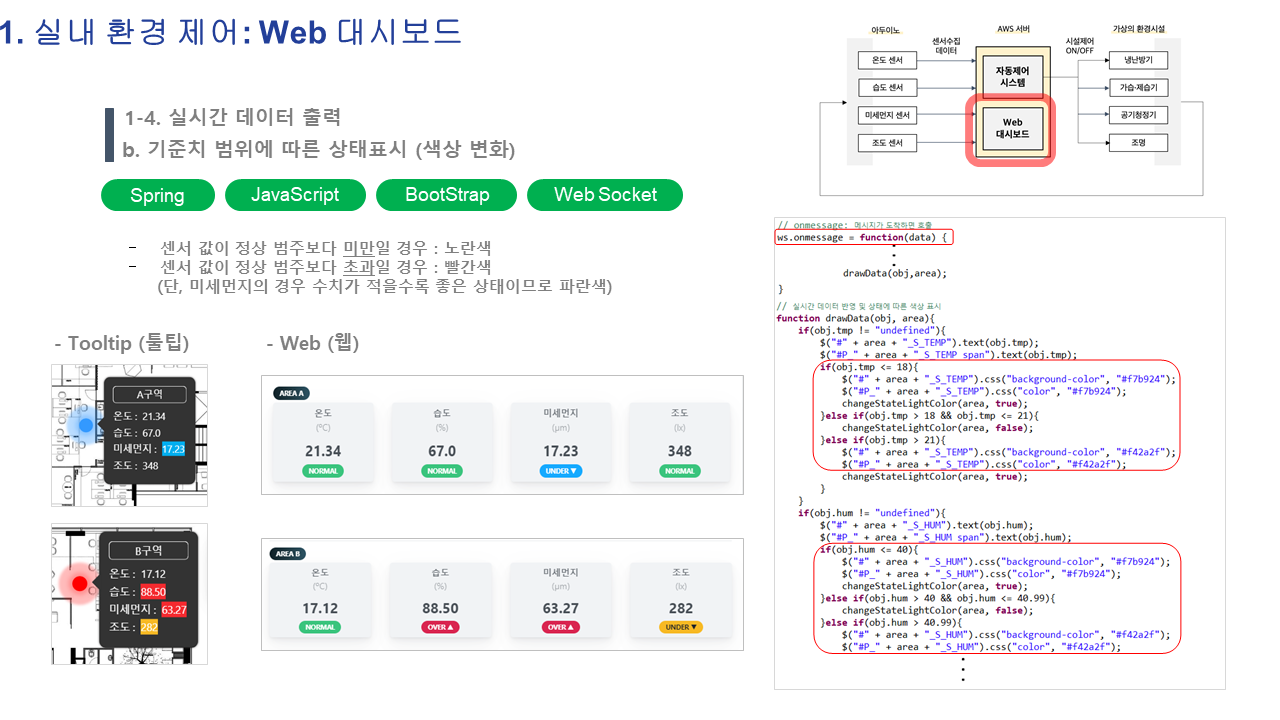Click the UNDER badge under AREA A 미세먼지

560,470
